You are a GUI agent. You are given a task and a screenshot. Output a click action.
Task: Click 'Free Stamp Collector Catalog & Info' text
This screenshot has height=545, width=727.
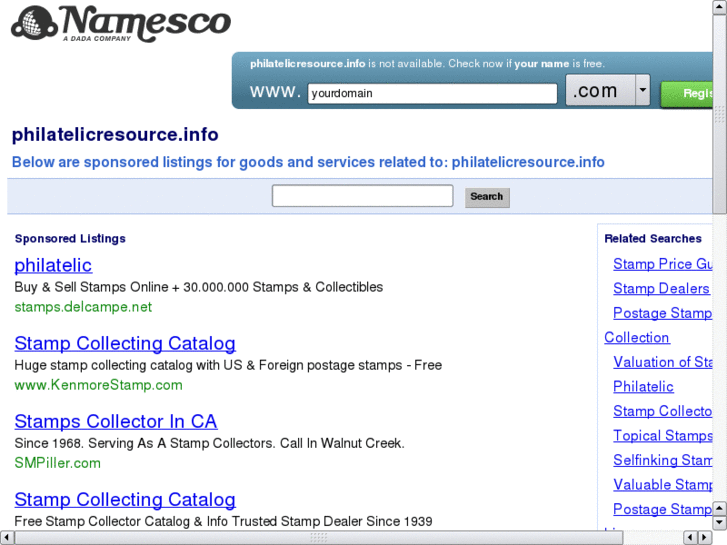[223, 521]
